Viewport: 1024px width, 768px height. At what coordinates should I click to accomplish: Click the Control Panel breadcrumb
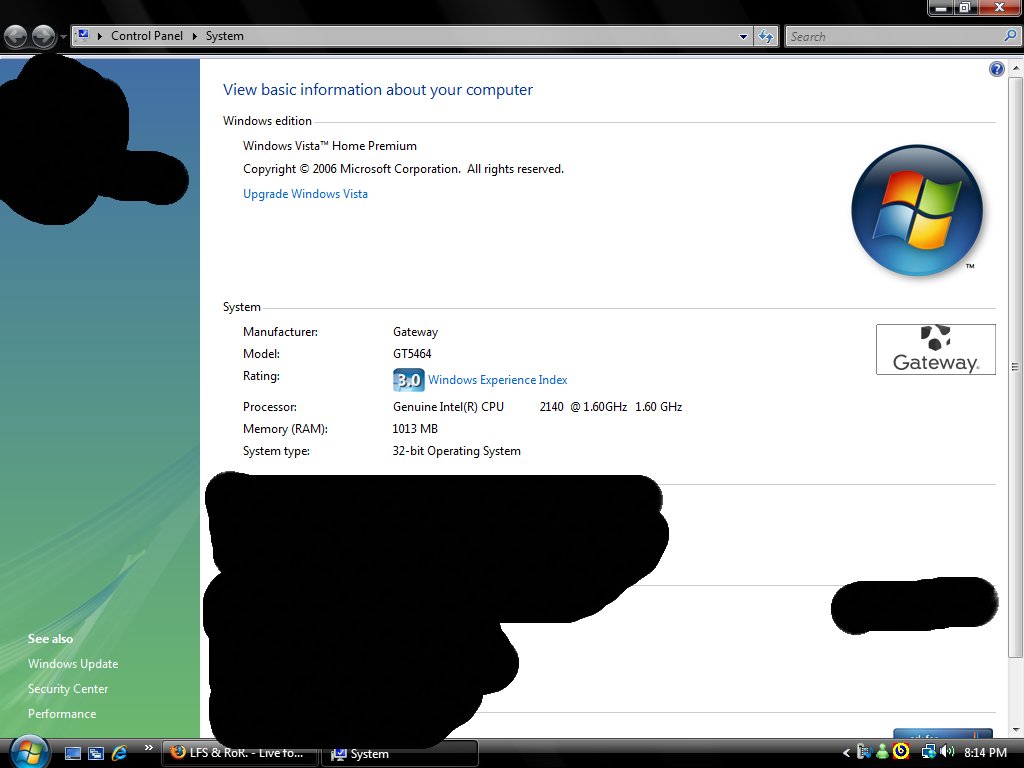tap(147, 36)
